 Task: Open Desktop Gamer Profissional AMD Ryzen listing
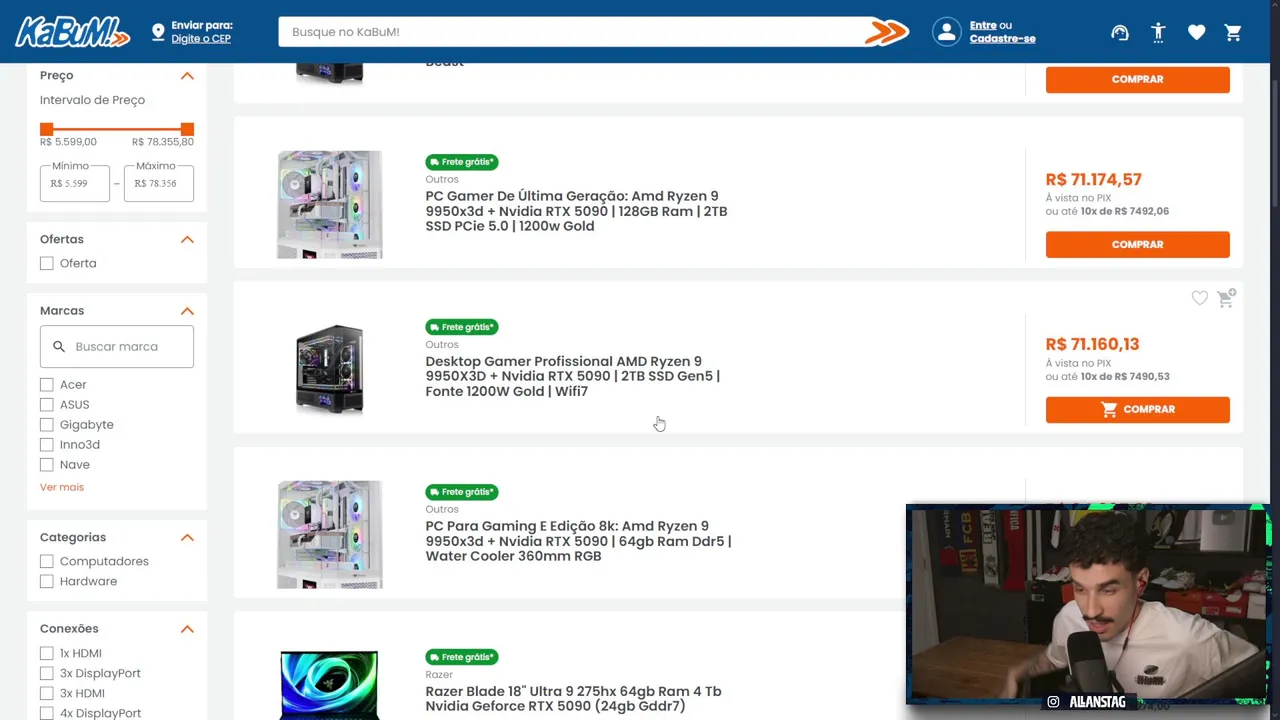(573, 376)
